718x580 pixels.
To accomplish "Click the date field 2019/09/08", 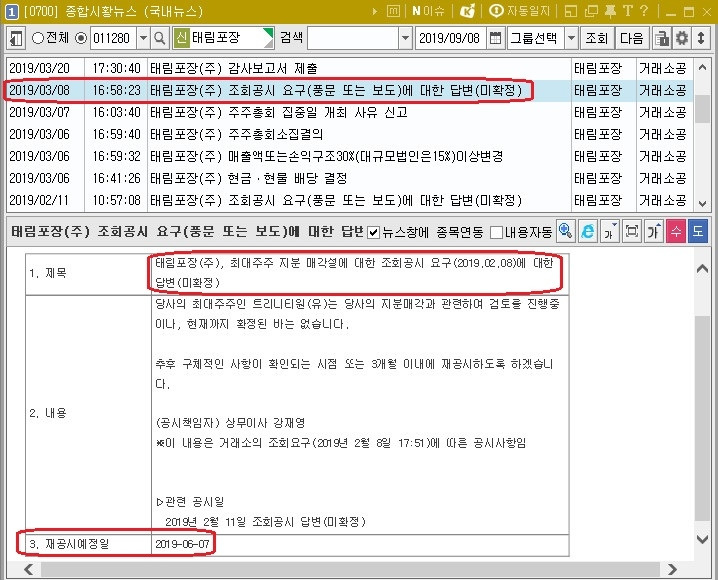I will tap(450, 38).
